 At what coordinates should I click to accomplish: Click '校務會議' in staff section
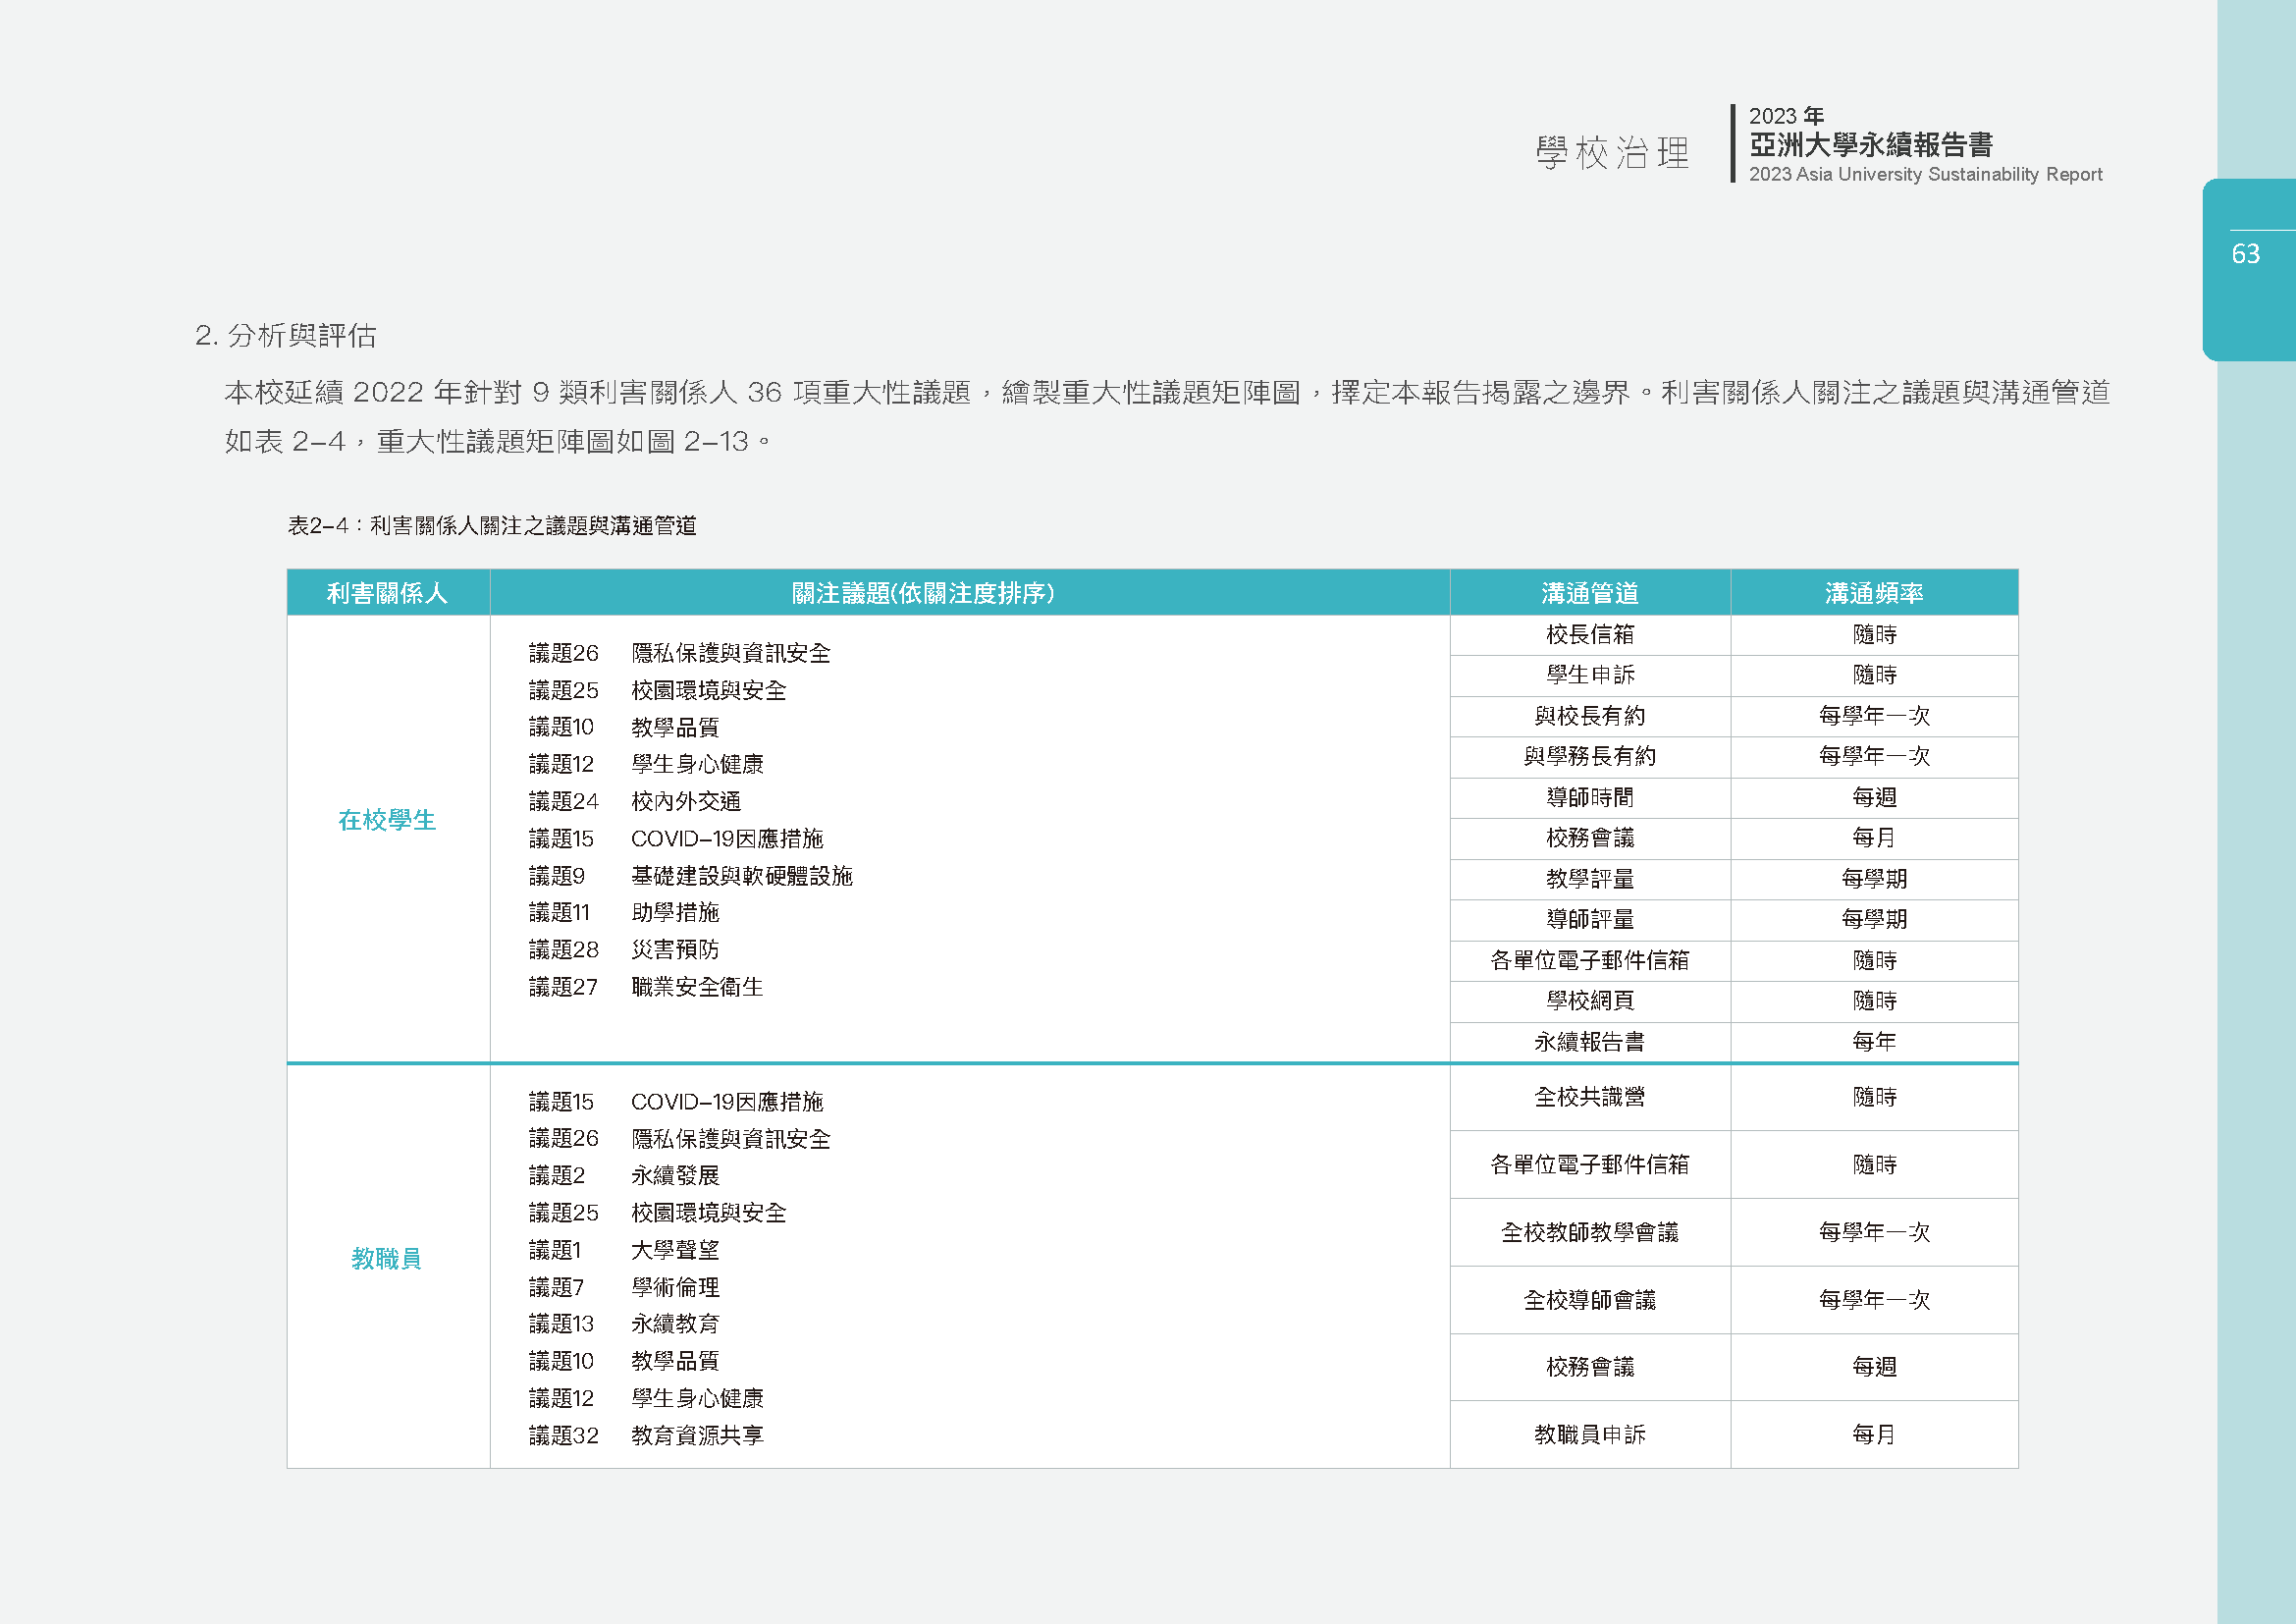pyautogui.click(x=1590, y=1367)
